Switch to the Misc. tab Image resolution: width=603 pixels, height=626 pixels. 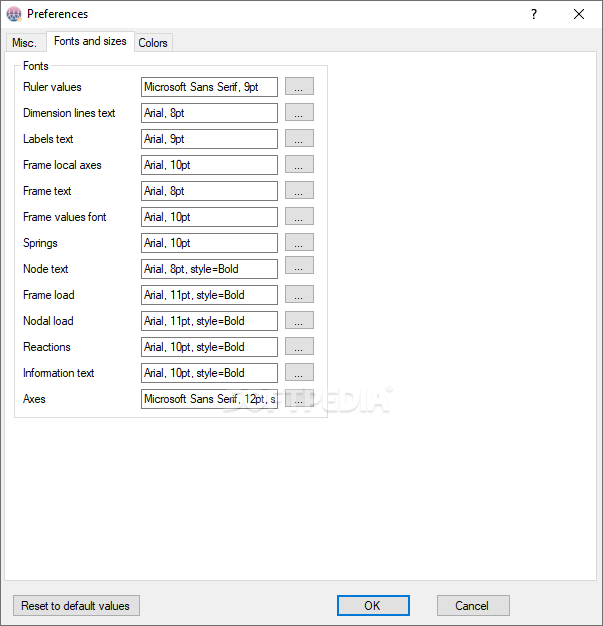(x=25, y=42)
